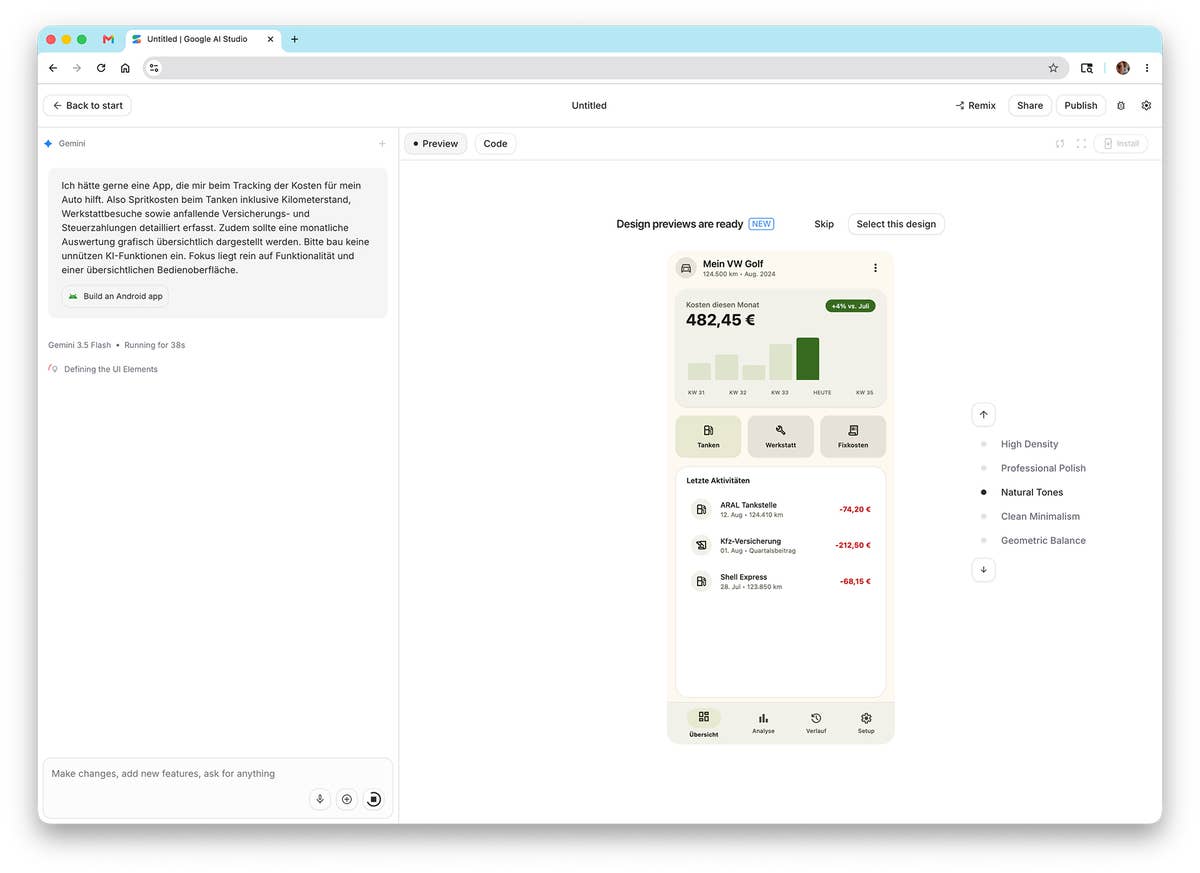Click the Publish button

(1080, 105)
